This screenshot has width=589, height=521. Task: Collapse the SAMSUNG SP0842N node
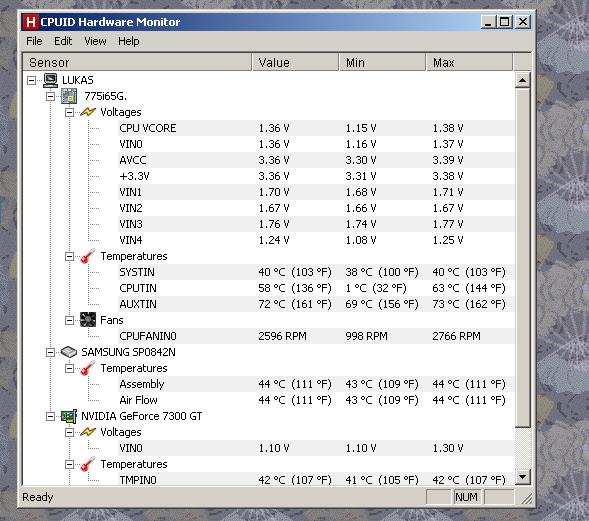coord(50,352)
